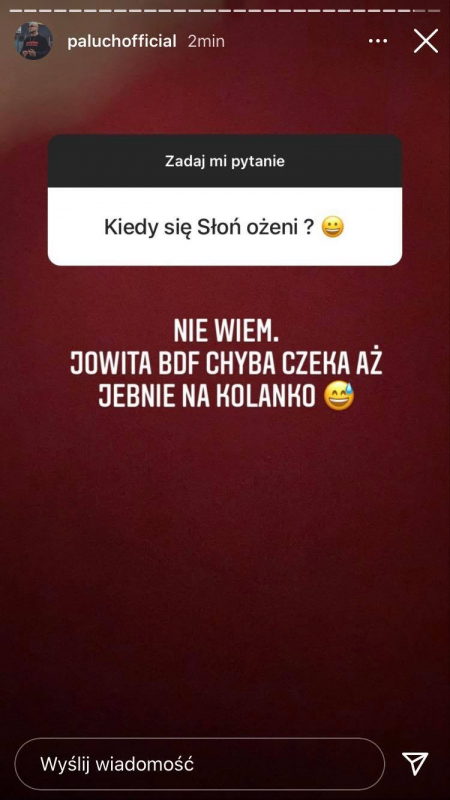
Task: Click the paluchofficial username link
Action: (122, 41)
